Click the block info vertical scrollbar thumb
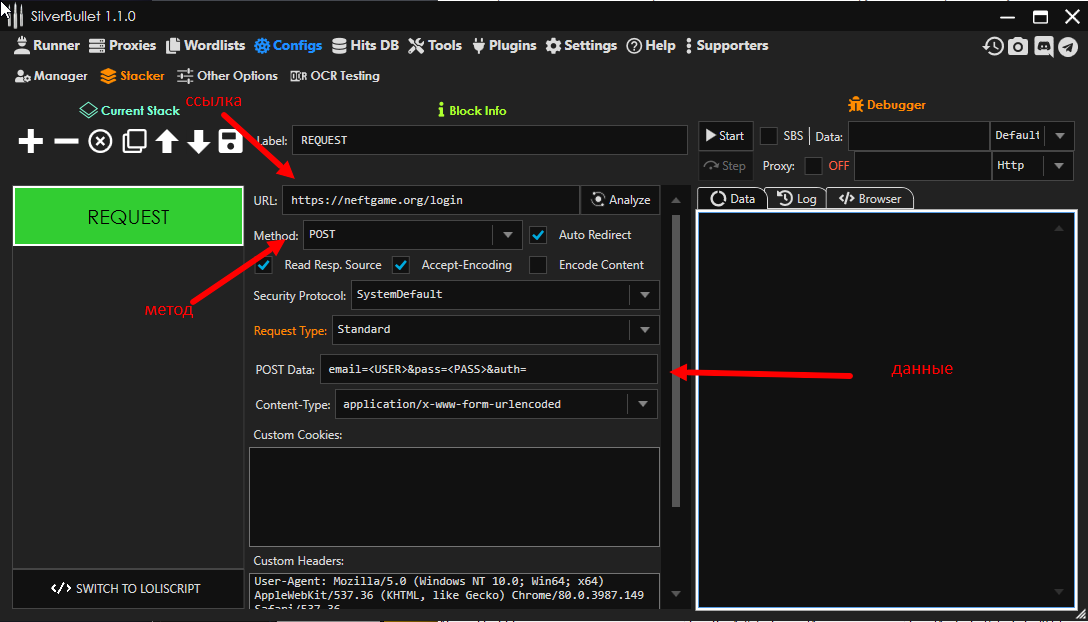This screenshot has width=1088, height=622. 677,360
